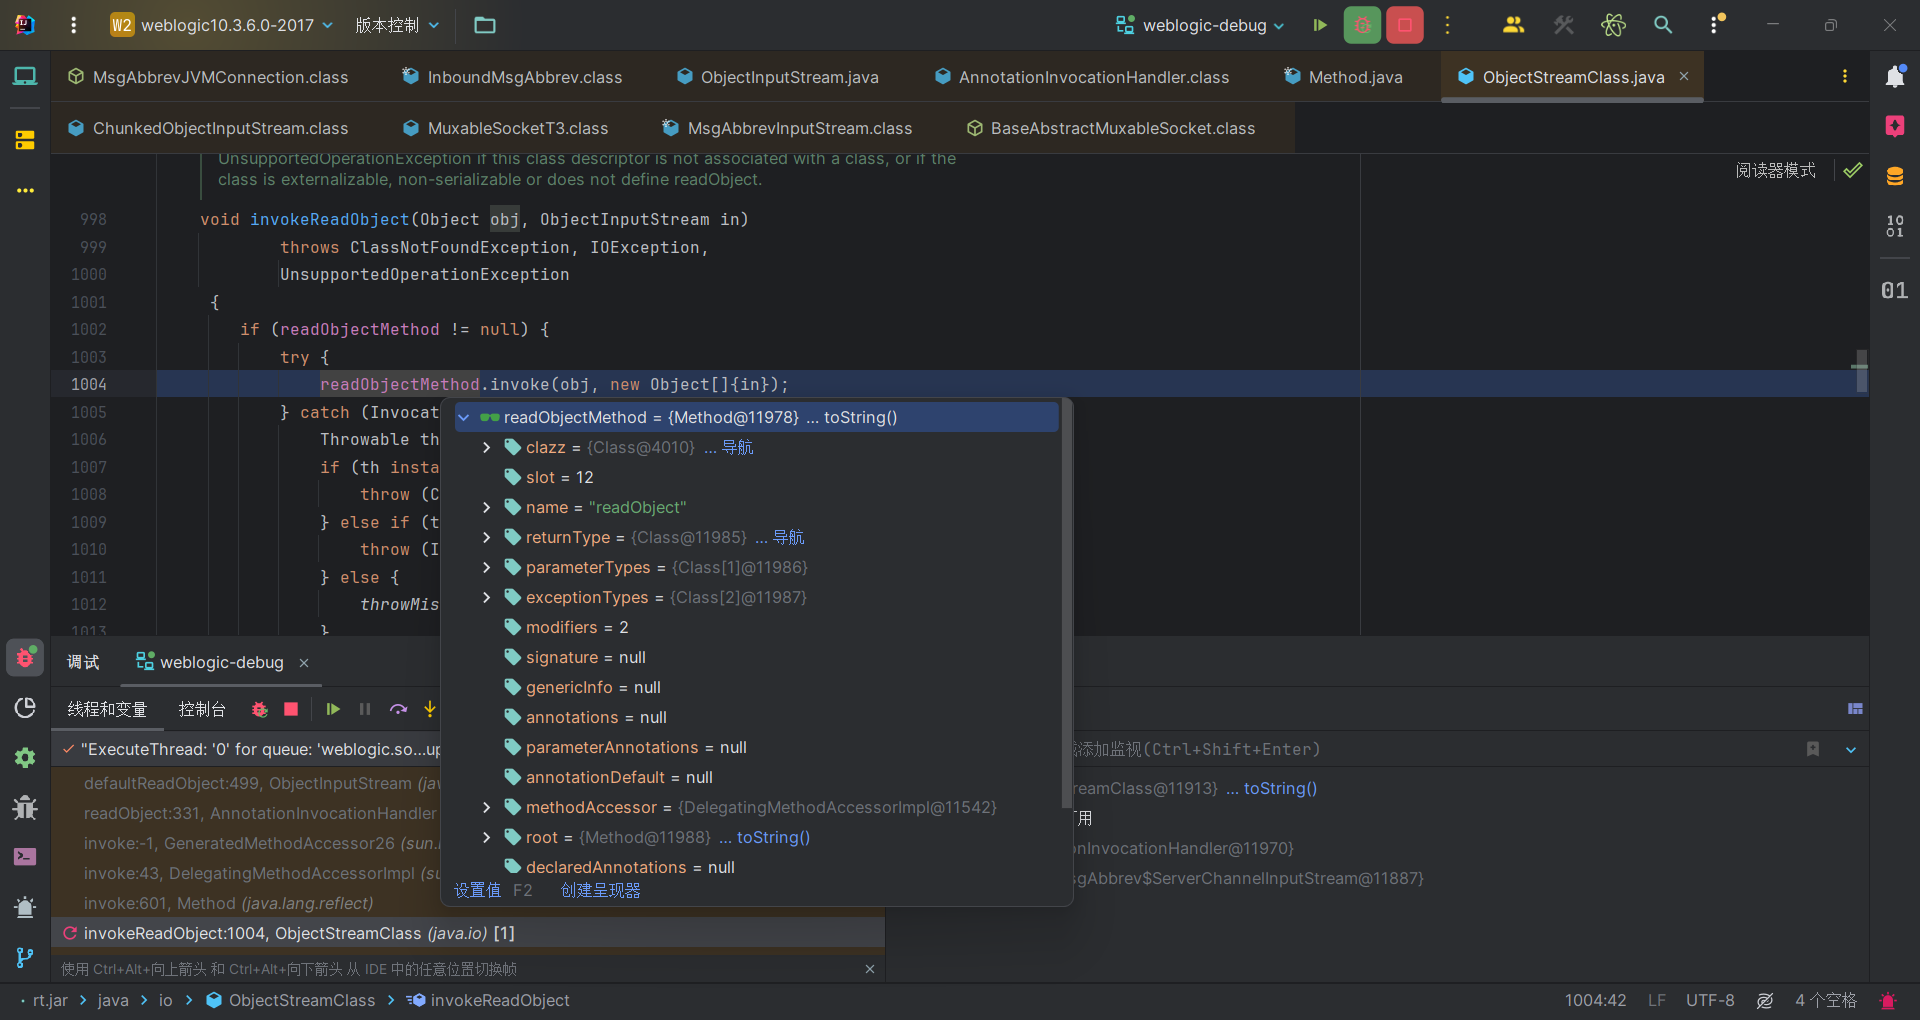Open Notifications bell icon in right sidebar
The width and height of the screenshot is (1920, 1020).
tap(1895, 76)
